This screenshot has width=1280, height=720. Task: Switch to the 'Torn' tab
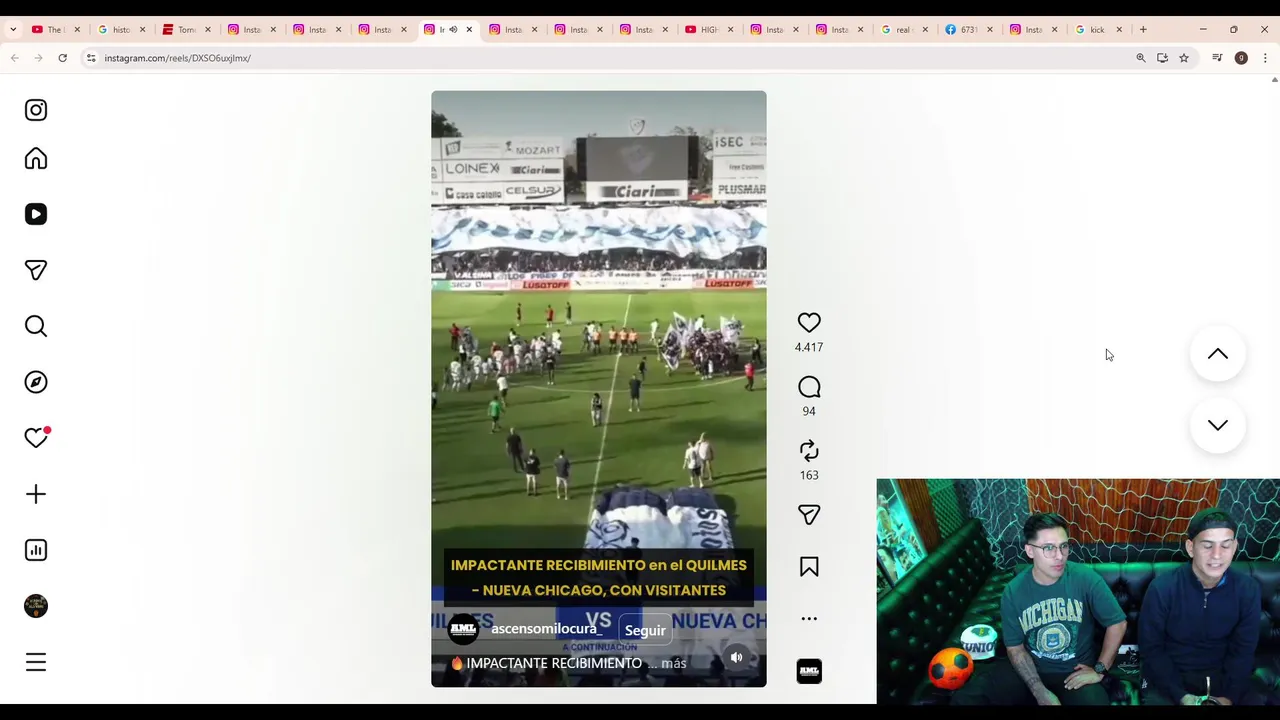[185, 30]
